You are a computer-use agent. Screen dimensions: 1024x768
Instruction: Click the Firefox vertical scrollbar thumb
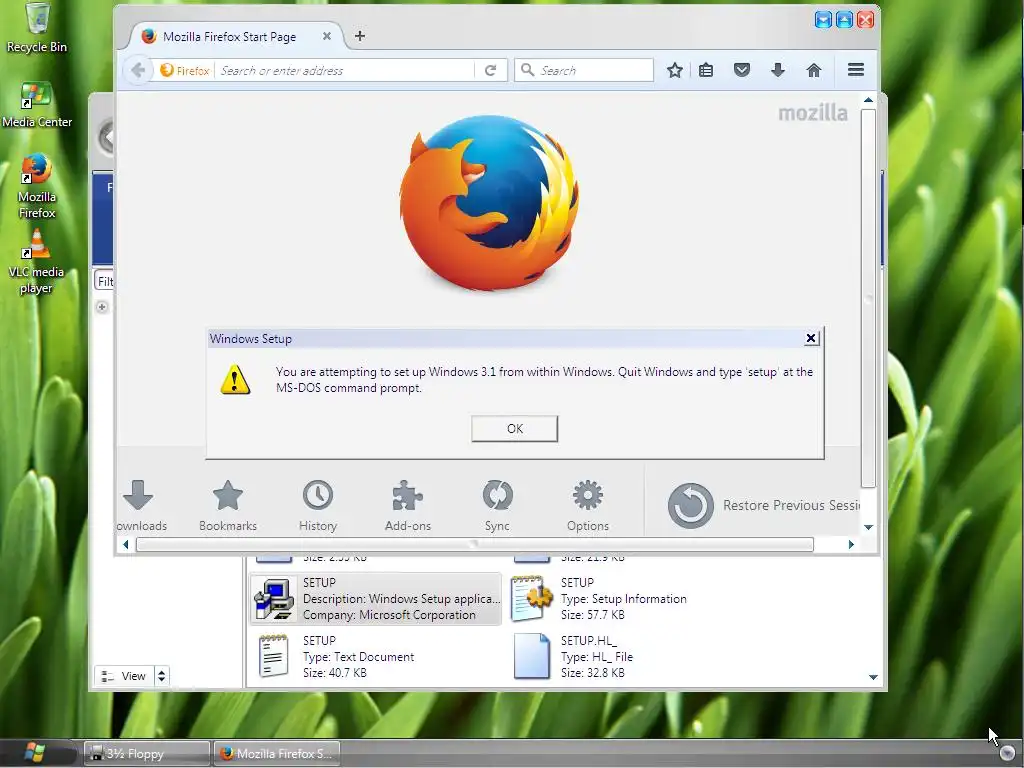click(868, 298)
